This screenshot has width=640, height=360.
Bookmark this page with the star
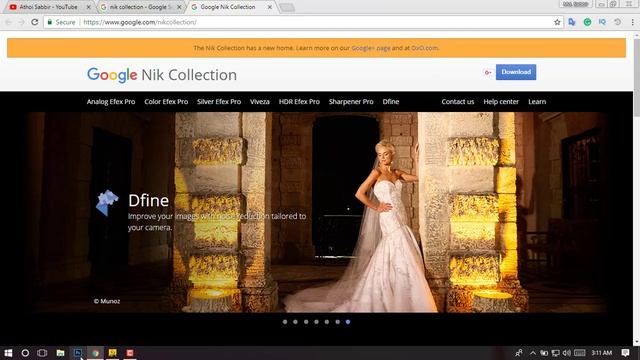coord(557,22)
